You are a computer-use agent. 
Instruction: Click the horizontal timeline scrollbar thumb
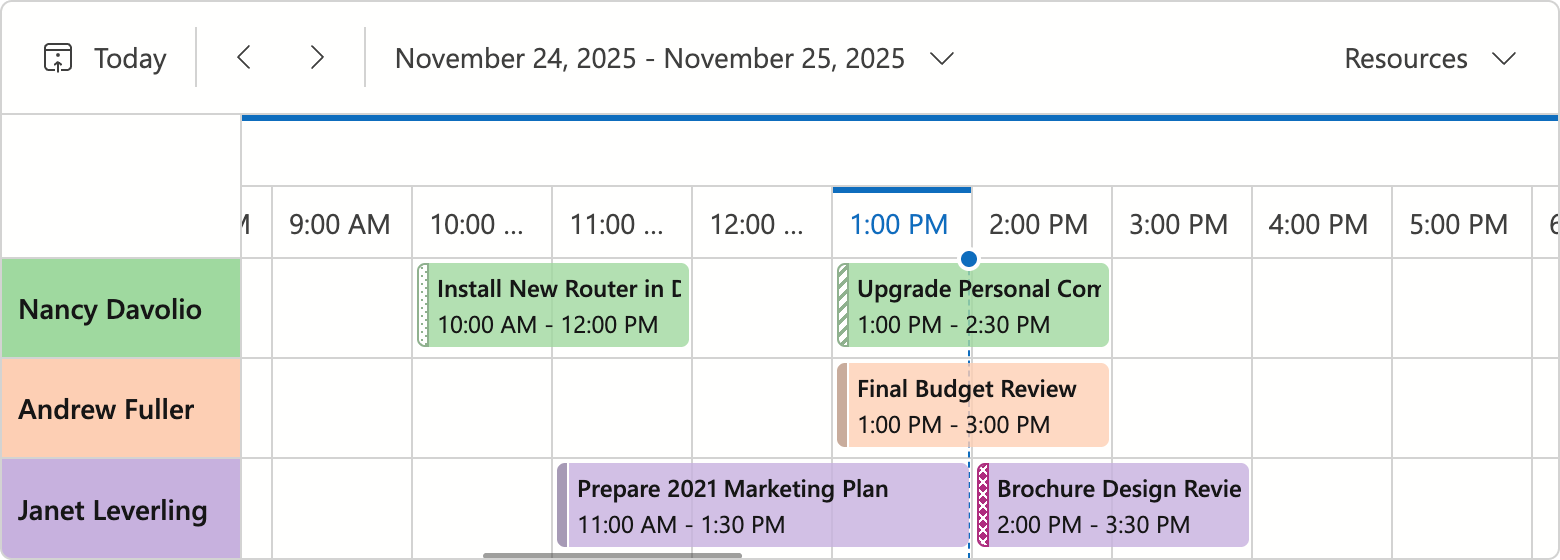(x=612, y=555)
